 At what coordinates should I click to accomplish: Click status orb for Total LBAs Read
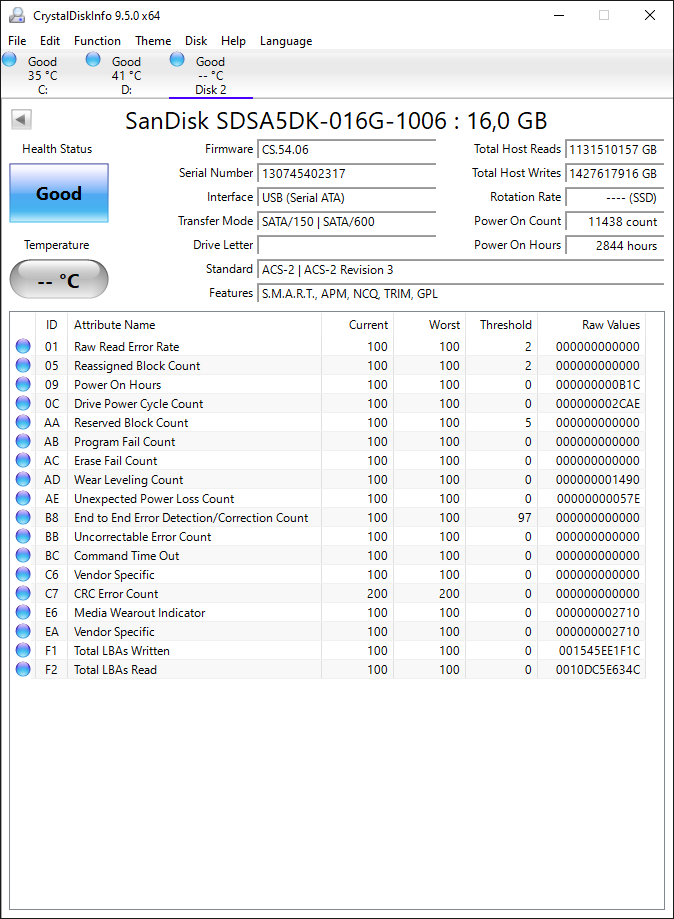[23, 669]
